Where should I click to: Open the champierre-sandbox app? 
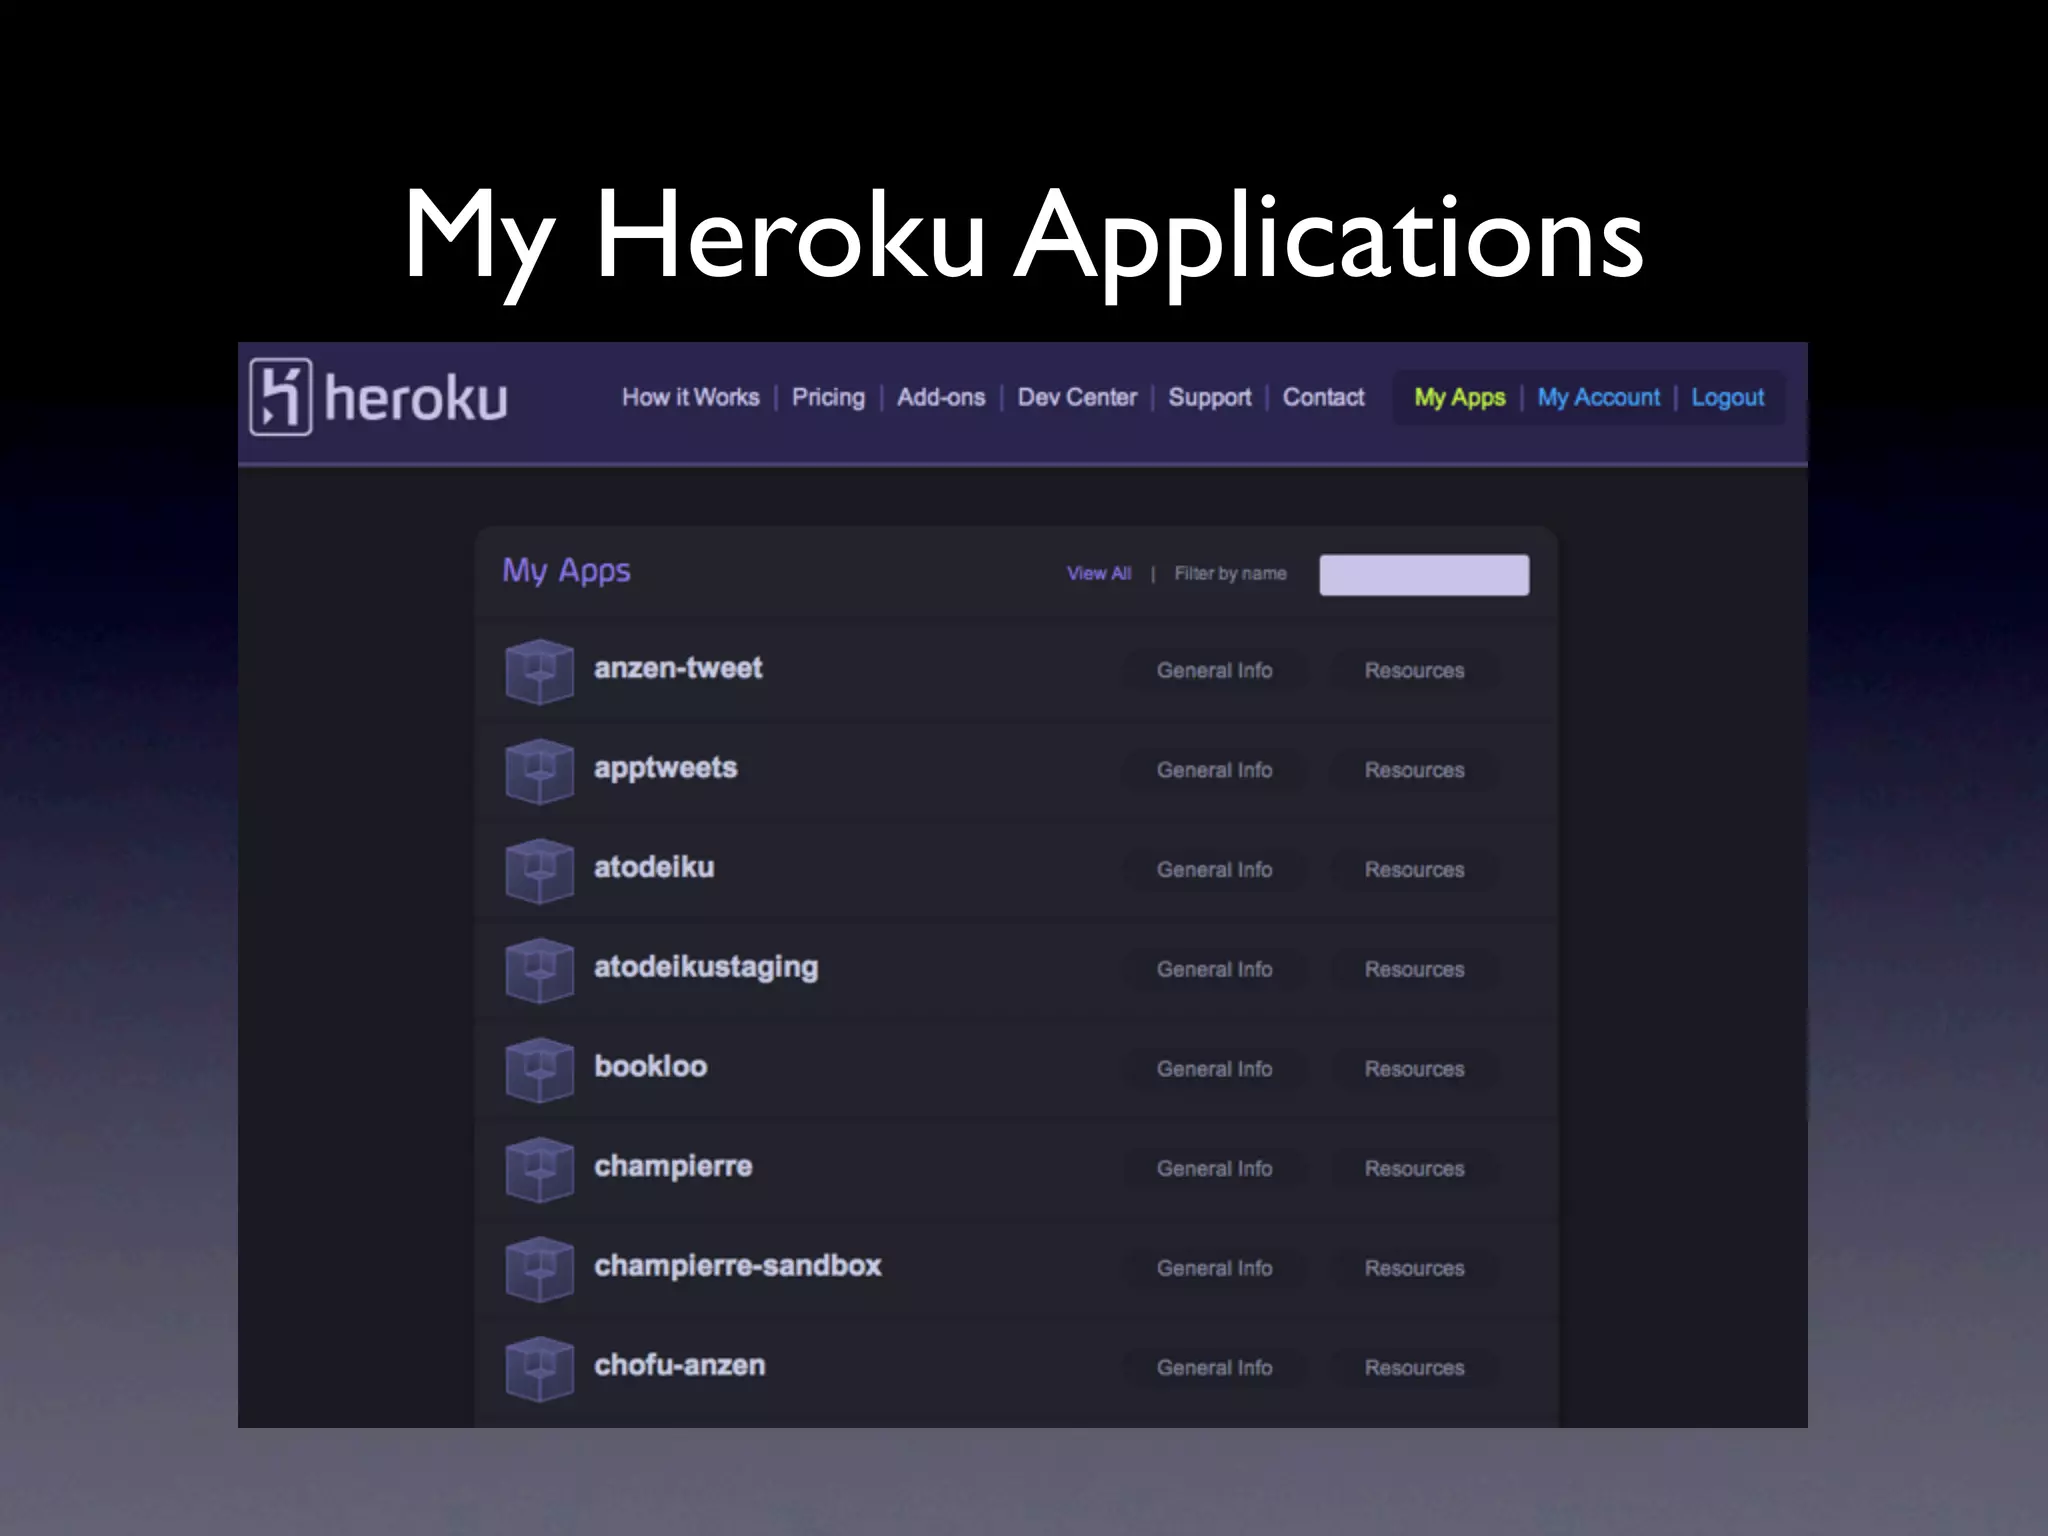pos(737,1266)
